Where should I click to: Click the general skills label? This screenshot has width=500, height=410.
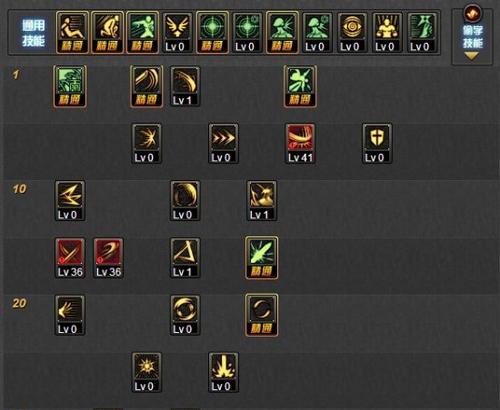click(x=33, y=33)
